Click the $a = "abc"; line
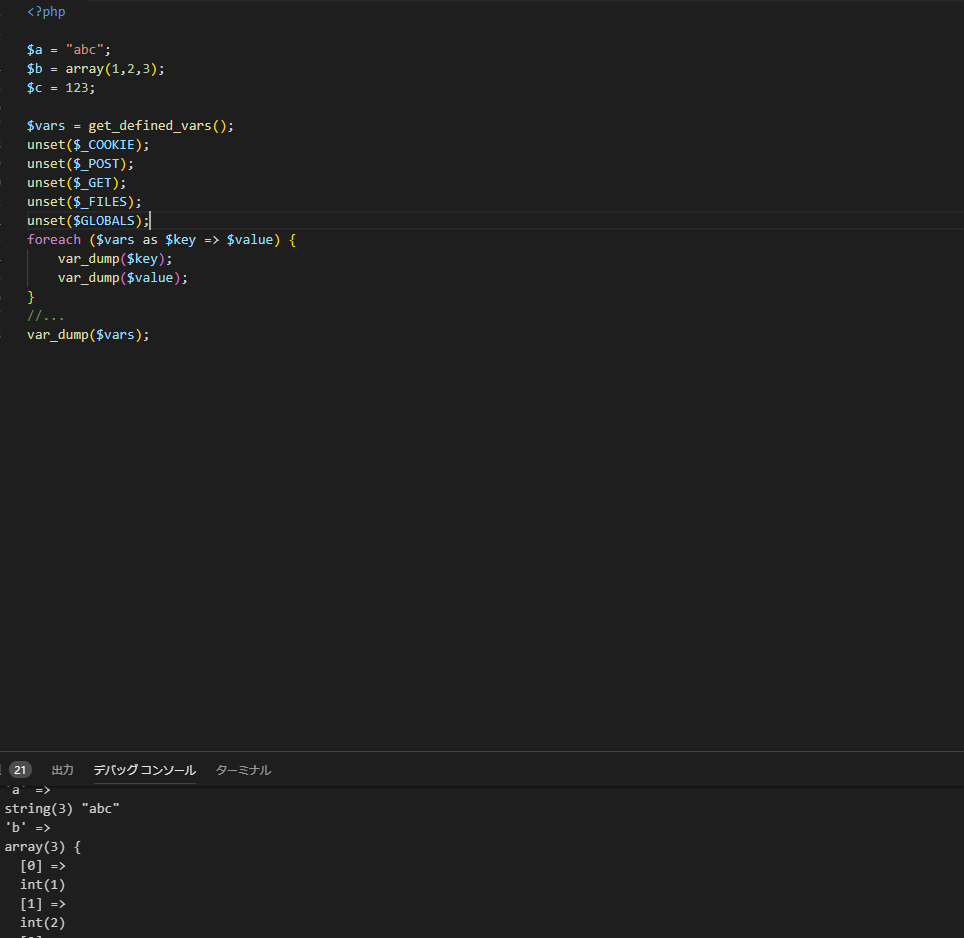Image resolution: width=964 pixels, height=938 pixels. click(x=69, y=50)
